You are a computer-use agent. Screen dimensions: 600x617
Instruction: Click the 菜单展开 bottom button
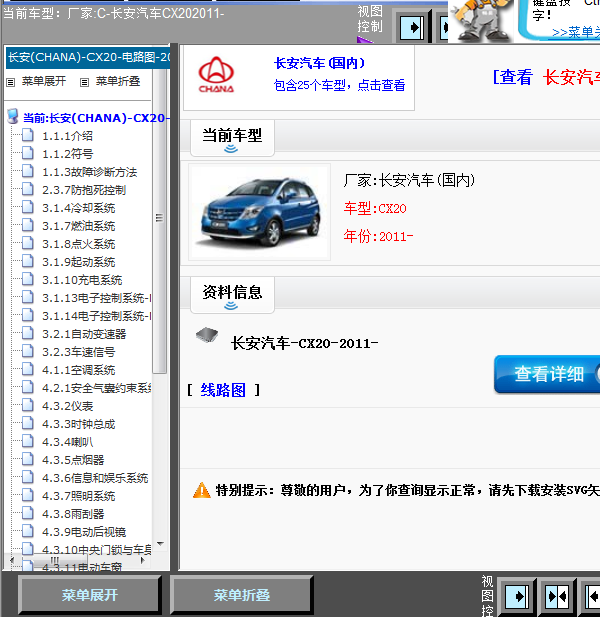point(90,595)
